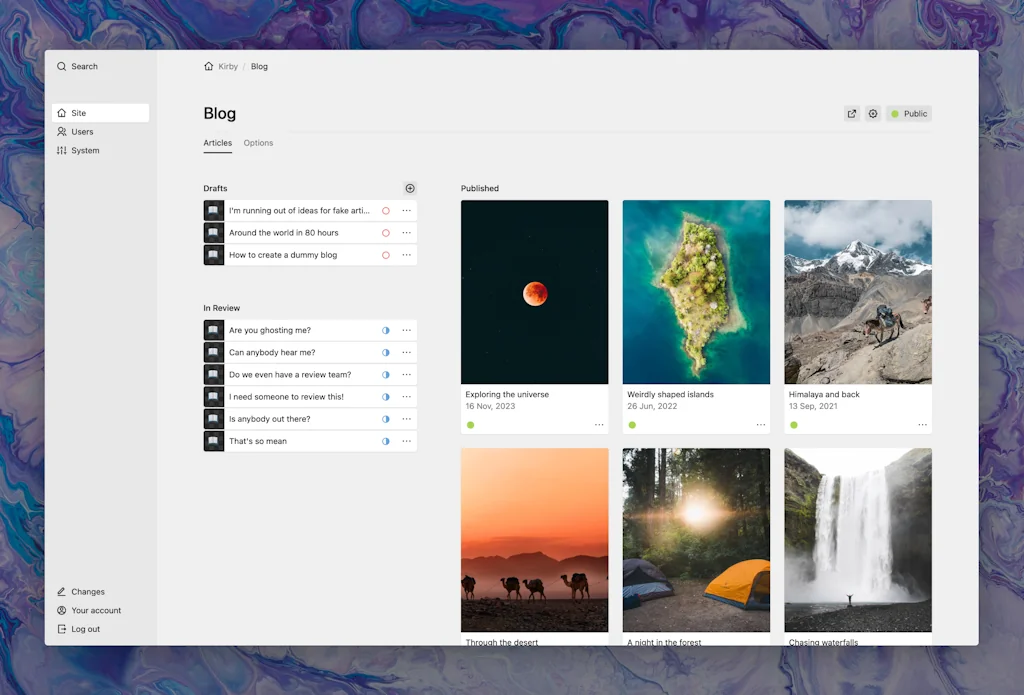Switch to the Options tab
This screenshot has width=1024, height=695.
tap(258, 143)
